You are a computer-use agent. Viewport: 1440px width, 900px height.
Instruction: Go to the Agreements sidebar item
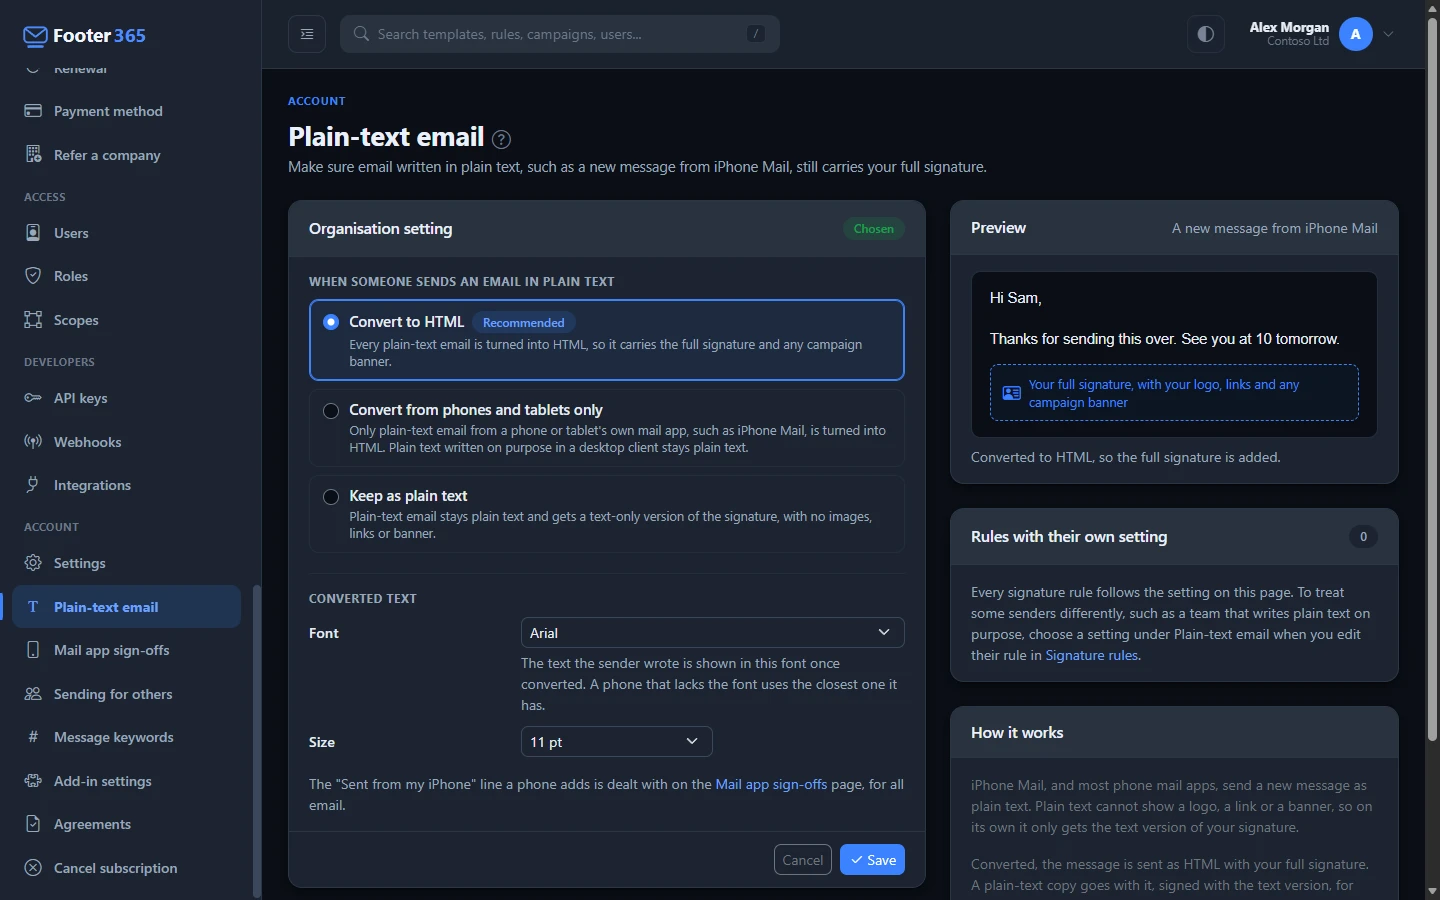pyautogui.click(x=127, y=824)
